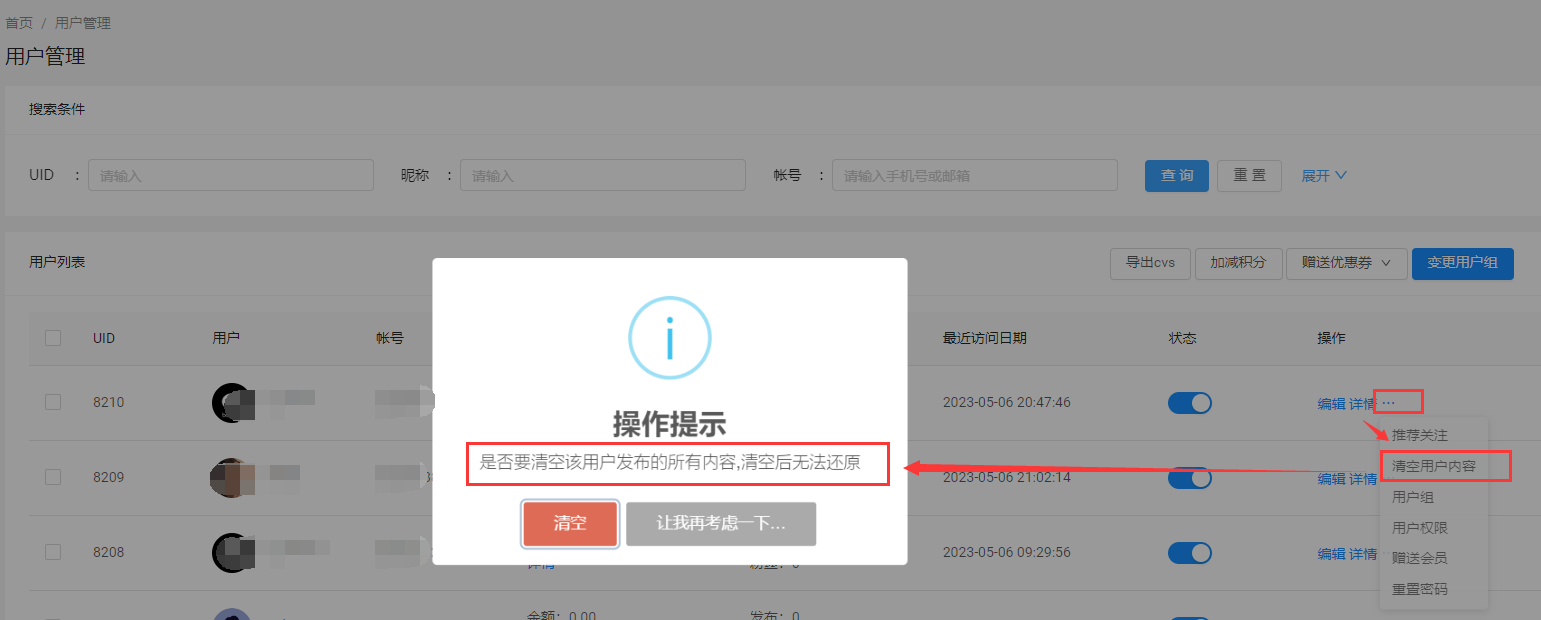1541x620 pixels.
Task: Click the 操作提示 dialog title
Action: click(669, 423)
